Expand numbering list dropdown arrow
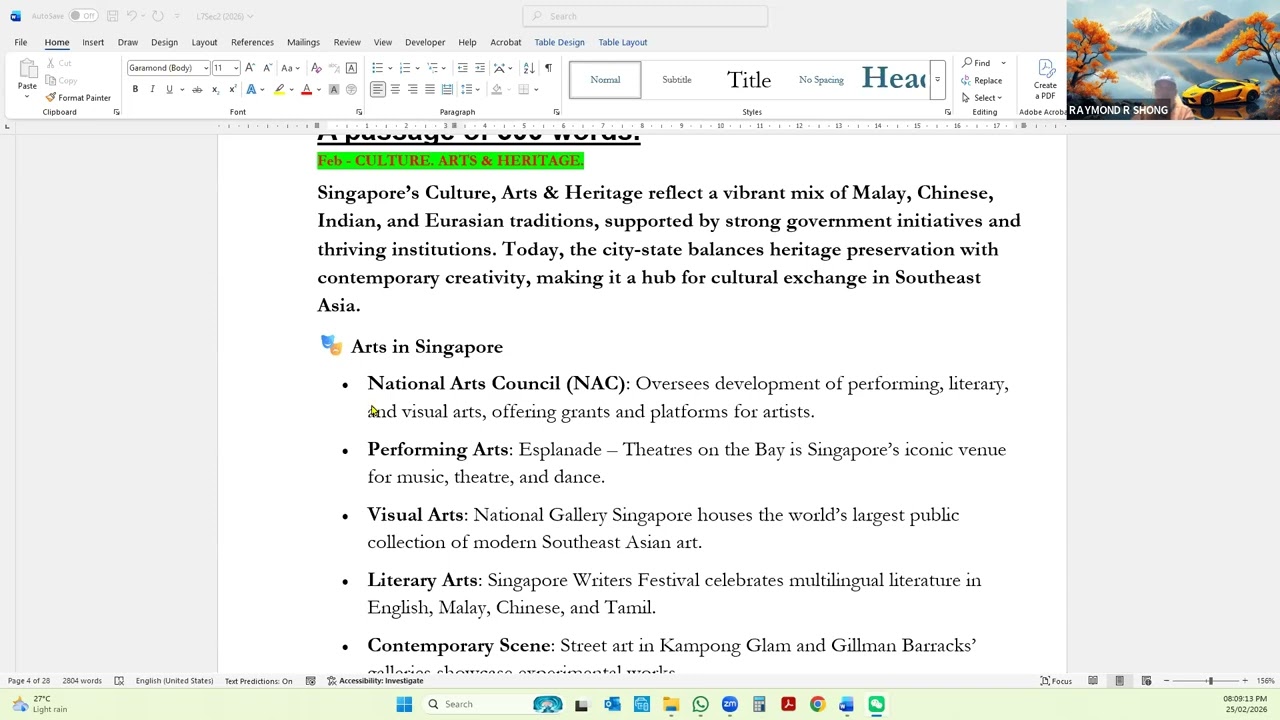Screen dimensions: 1280x720 pos(418,68)
